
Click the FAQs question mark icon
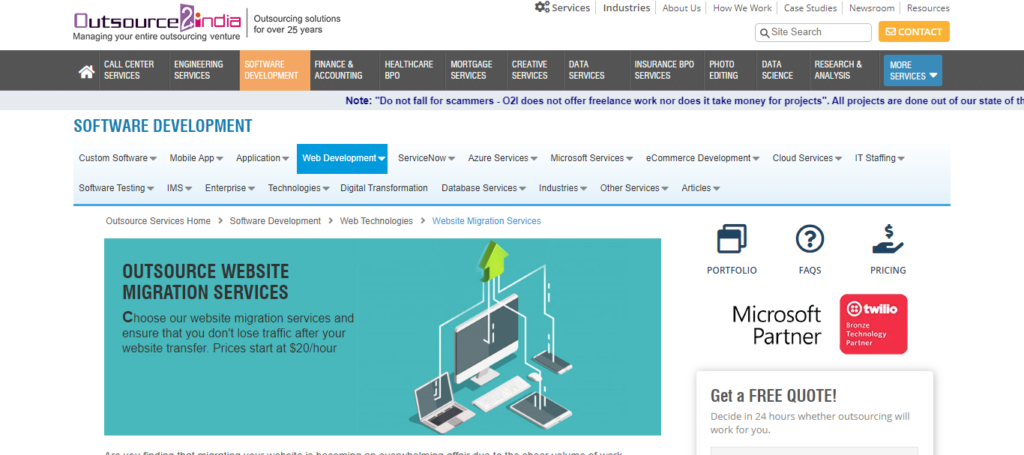[809, 240]
